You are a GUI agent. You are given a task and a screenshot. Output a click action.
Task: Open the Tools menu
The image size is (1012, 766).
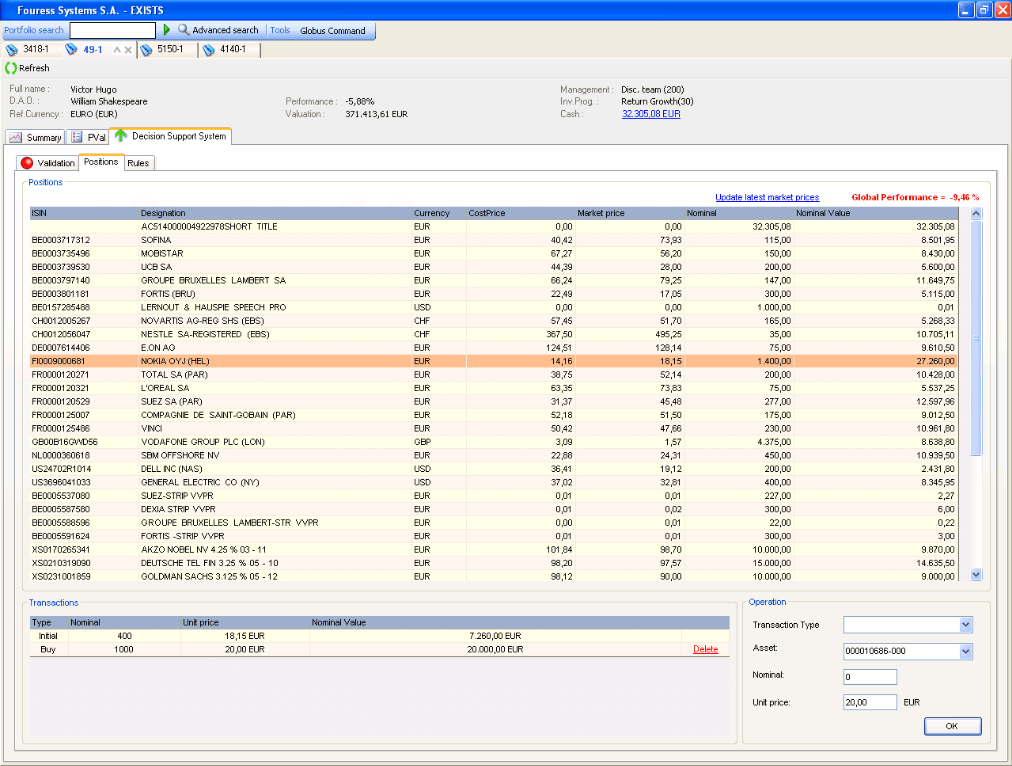tap(280, 30)
